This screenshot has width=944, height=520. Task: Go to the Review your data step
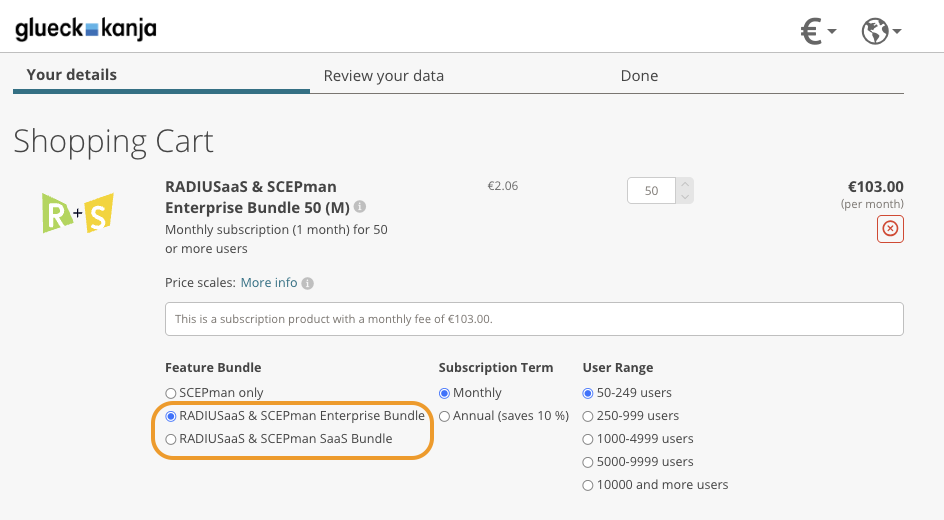[383, 76]
